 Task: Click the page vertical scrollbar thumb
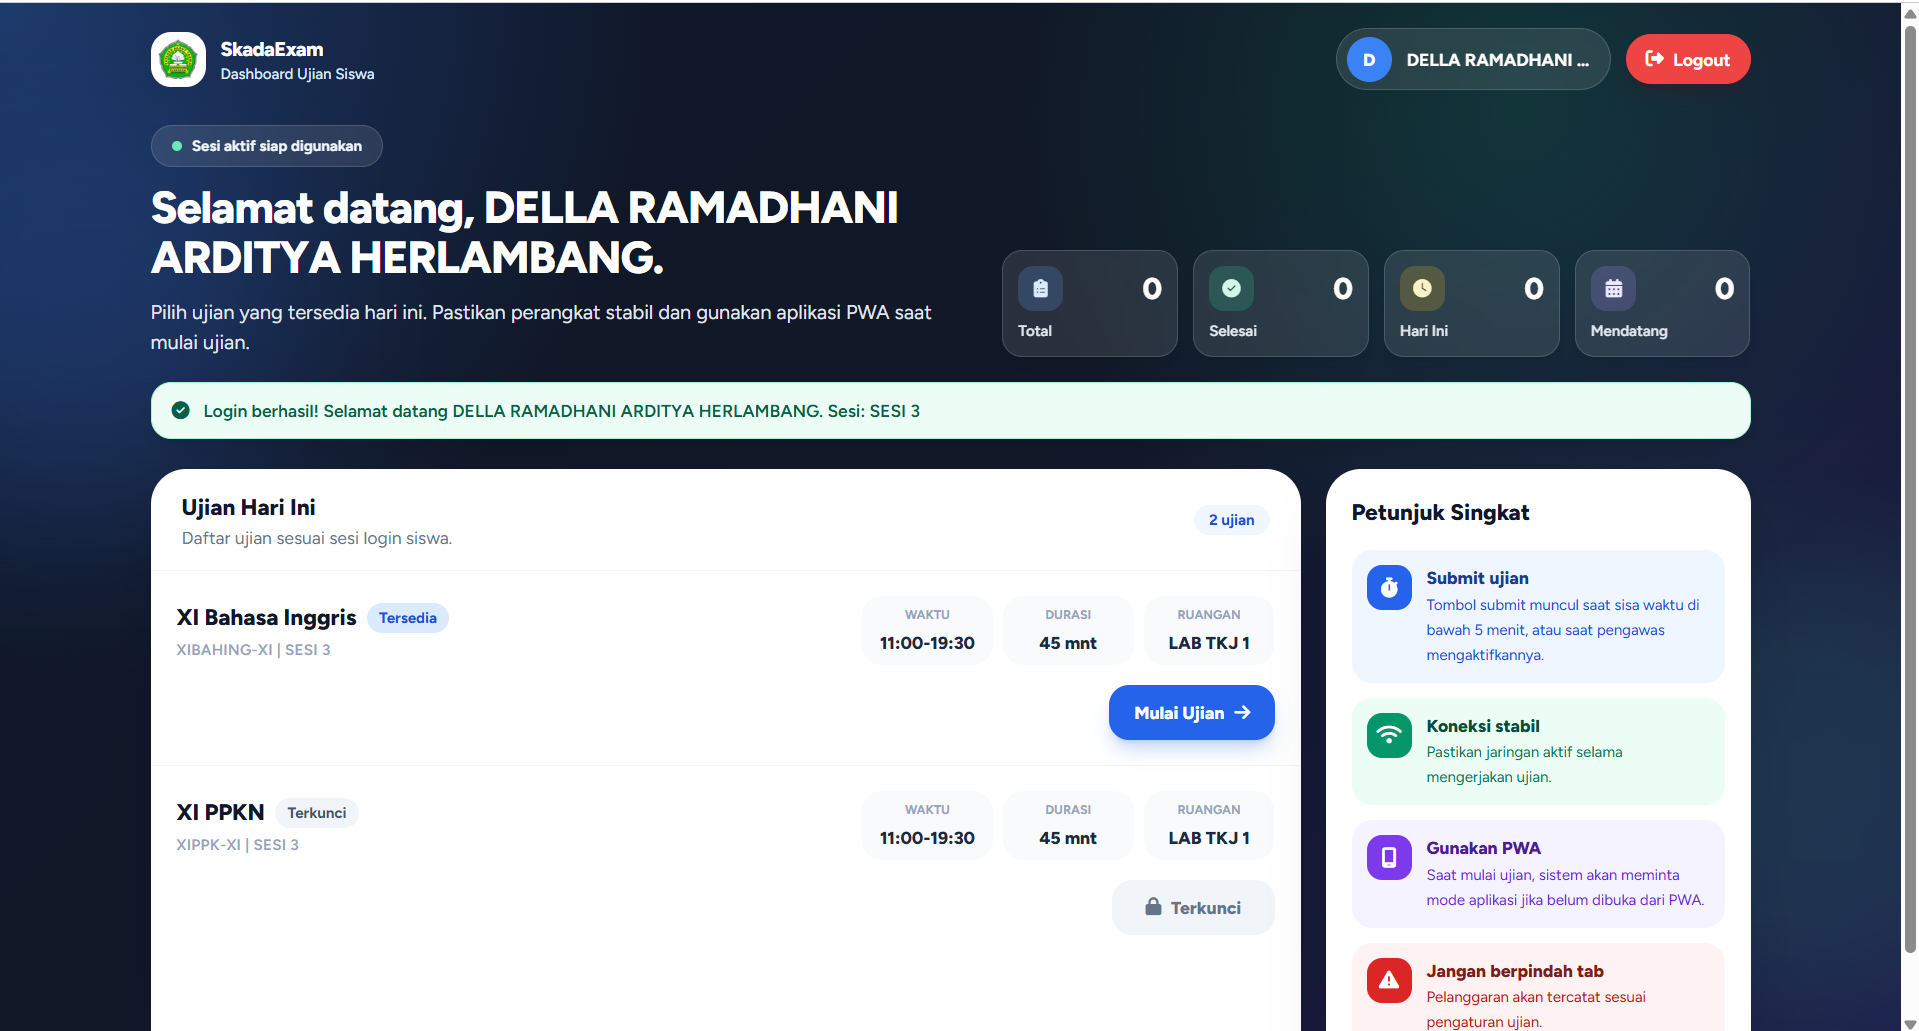(x=1910, y=490)
